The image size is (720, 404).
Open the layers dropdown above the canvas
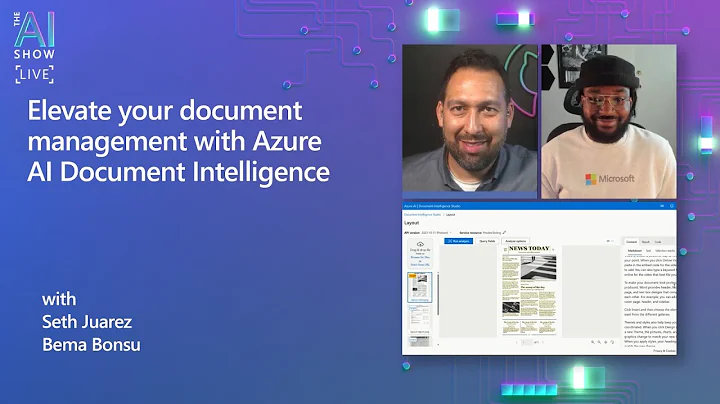pyautogui.click(x=610, y=241)
